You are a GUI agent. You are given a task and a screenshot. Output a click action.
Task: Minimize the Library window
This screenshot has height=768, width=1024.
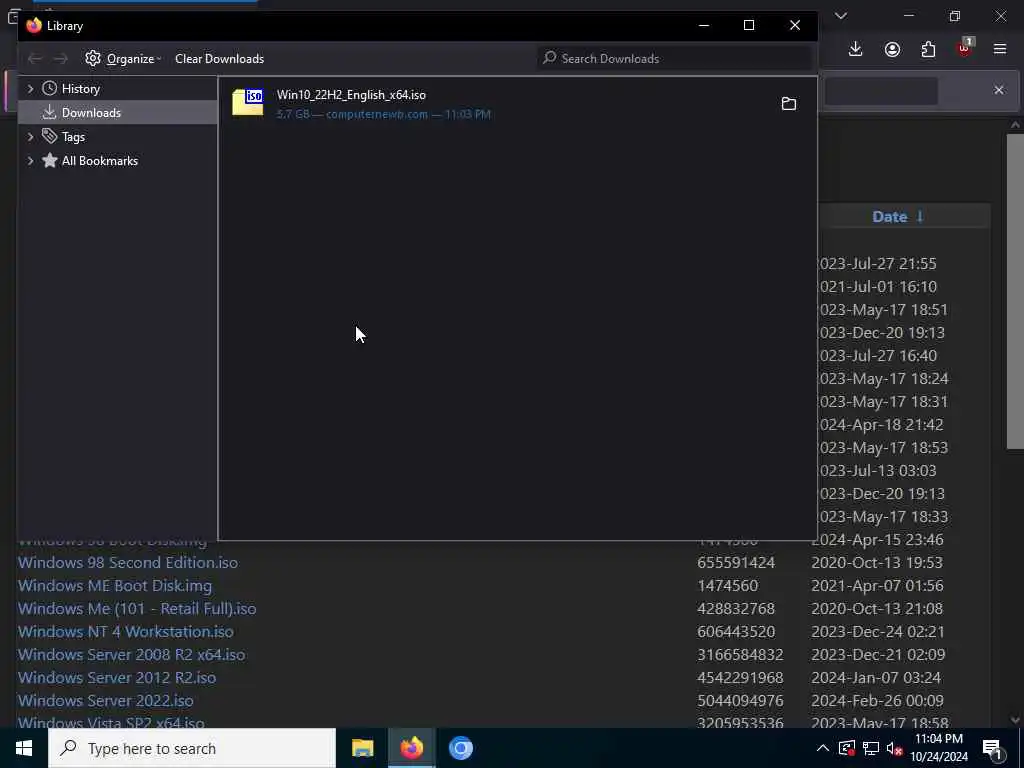pos(704,25)
